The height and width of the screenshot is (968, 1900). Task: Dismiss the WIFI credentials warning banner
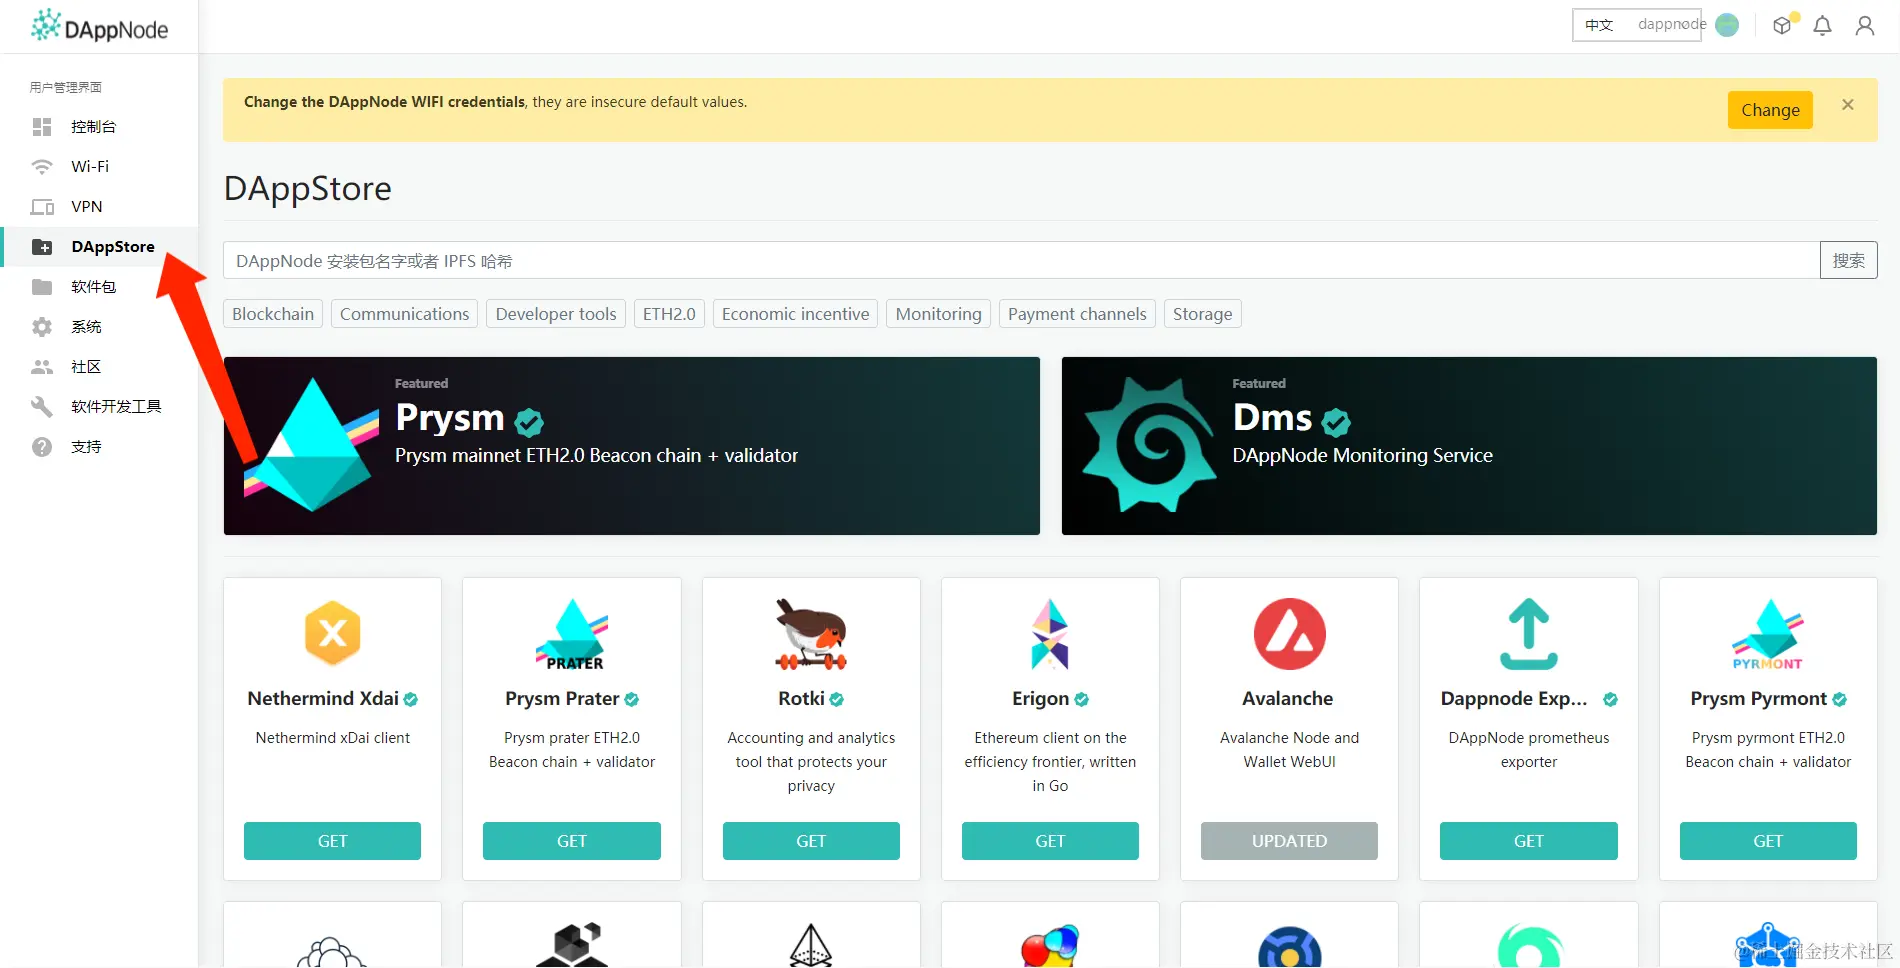tap(1848, 105)
